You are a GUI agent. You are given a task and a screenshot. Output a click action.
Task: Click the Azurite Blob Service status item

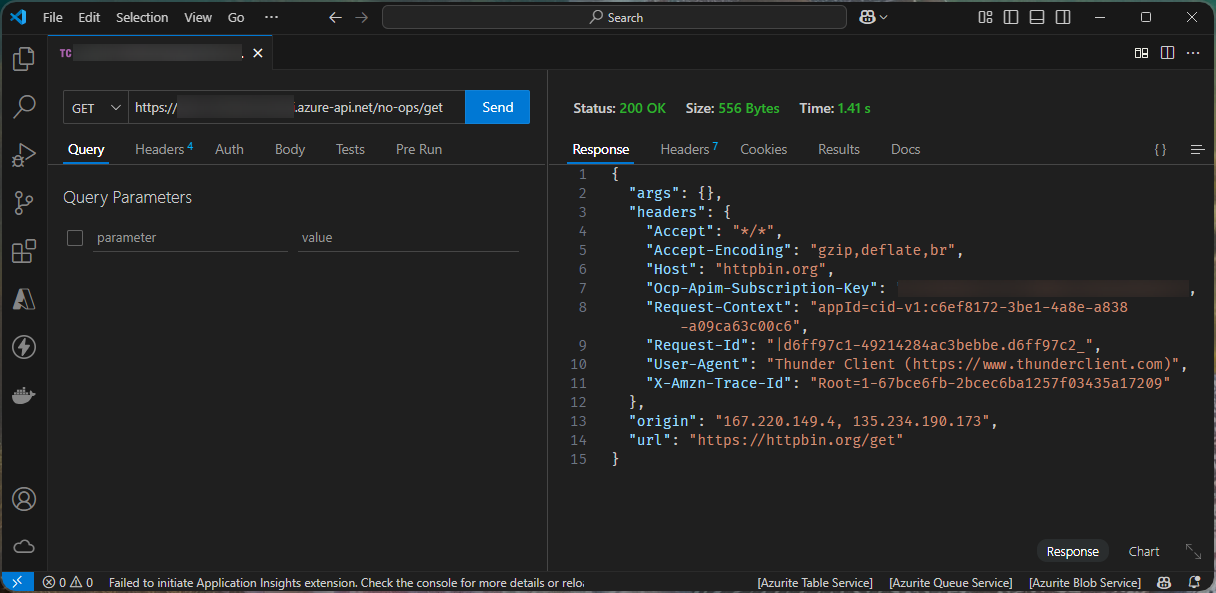coord(1085,582)
